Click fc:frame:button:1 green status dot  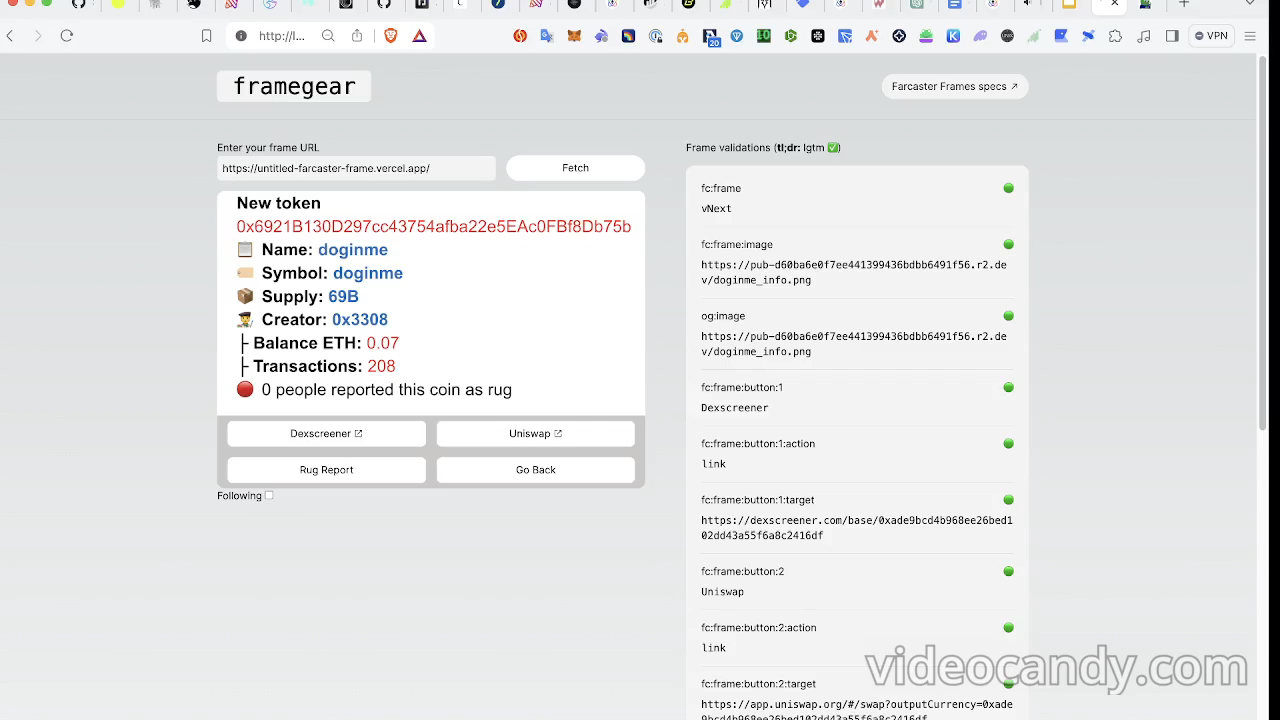click(1008, 388)
